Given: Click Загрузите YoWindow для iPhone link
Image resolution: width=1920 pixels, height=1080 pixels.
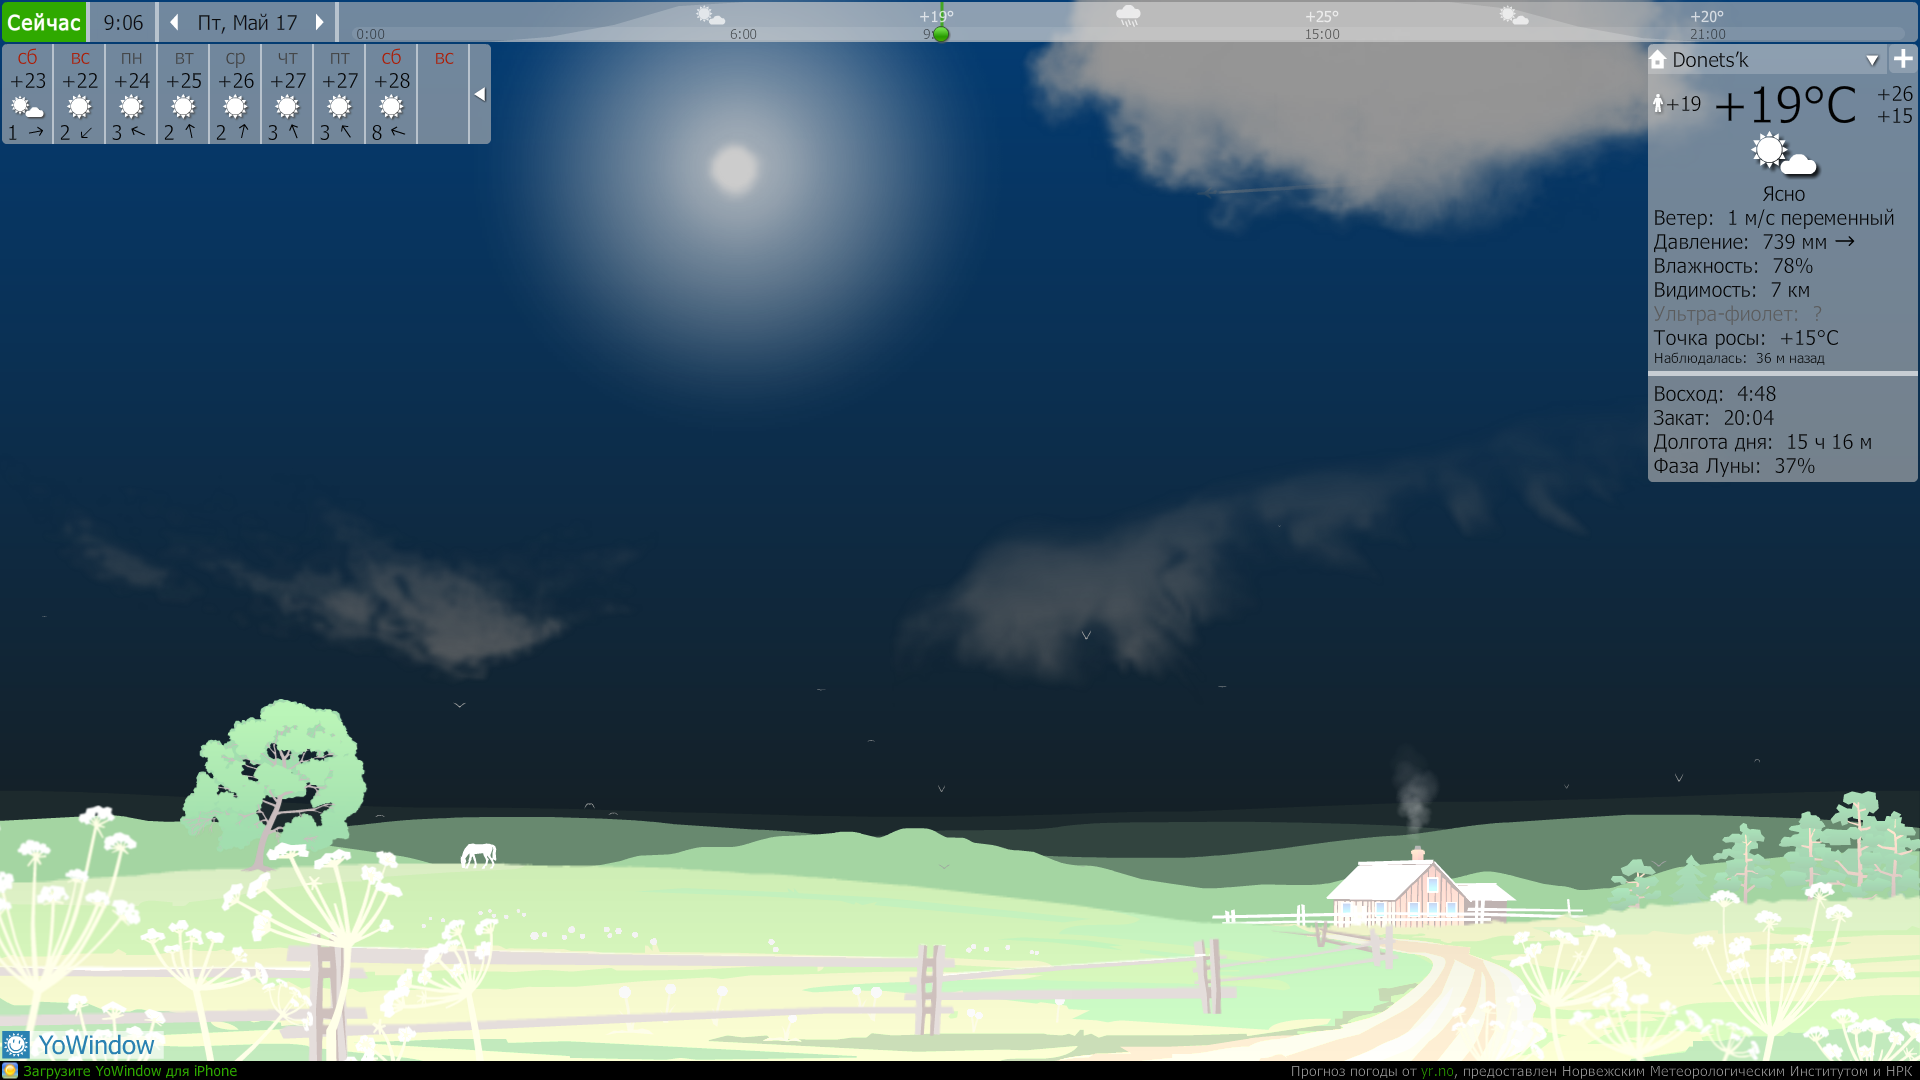Looking at the screenshot, I should [130, 1071].
